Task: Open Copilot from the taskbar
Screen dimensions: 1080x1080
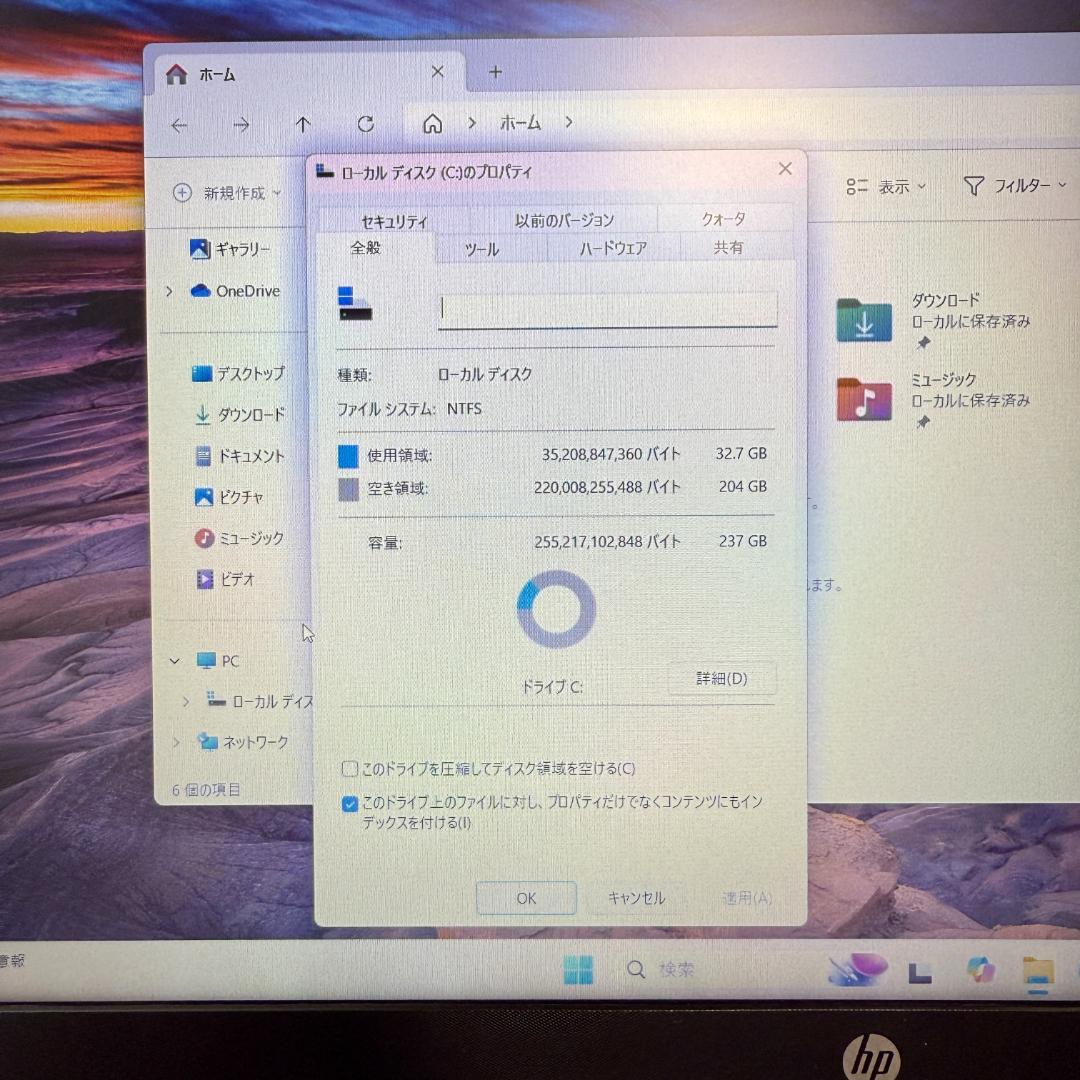Action: coord(978,969)
